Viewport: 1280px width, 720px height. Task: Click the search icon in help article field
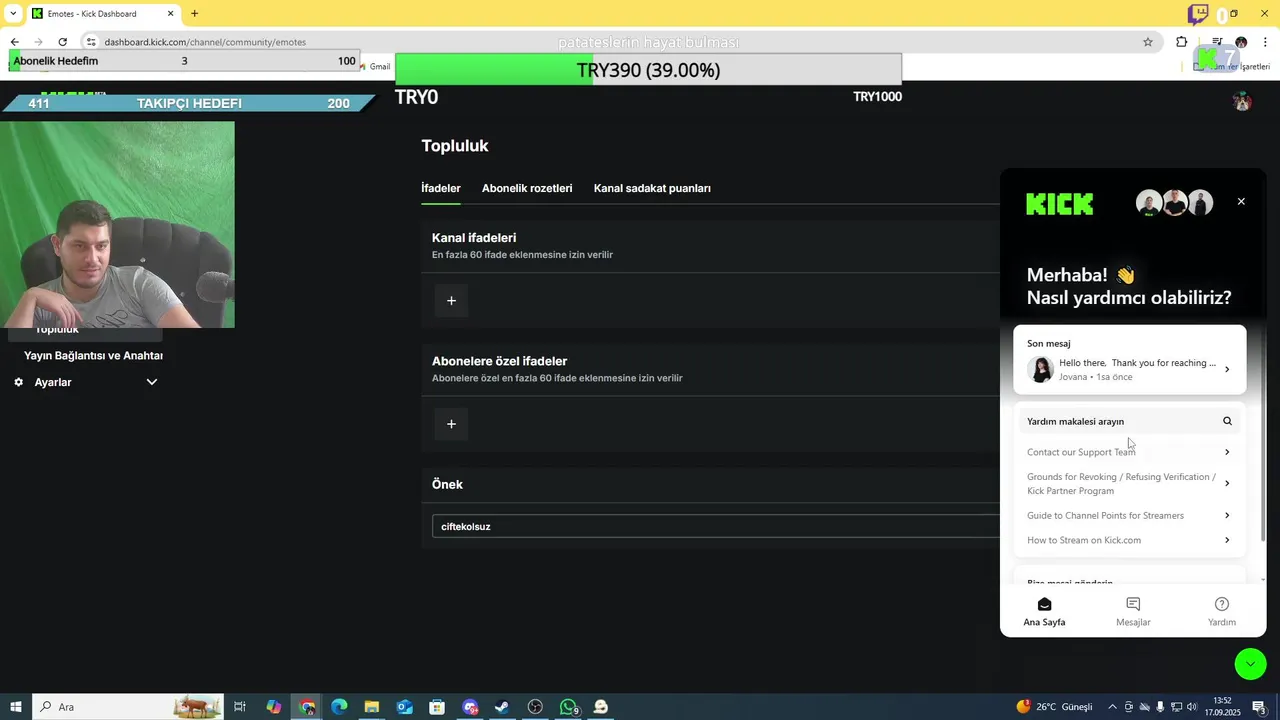tap(1227, 421)
